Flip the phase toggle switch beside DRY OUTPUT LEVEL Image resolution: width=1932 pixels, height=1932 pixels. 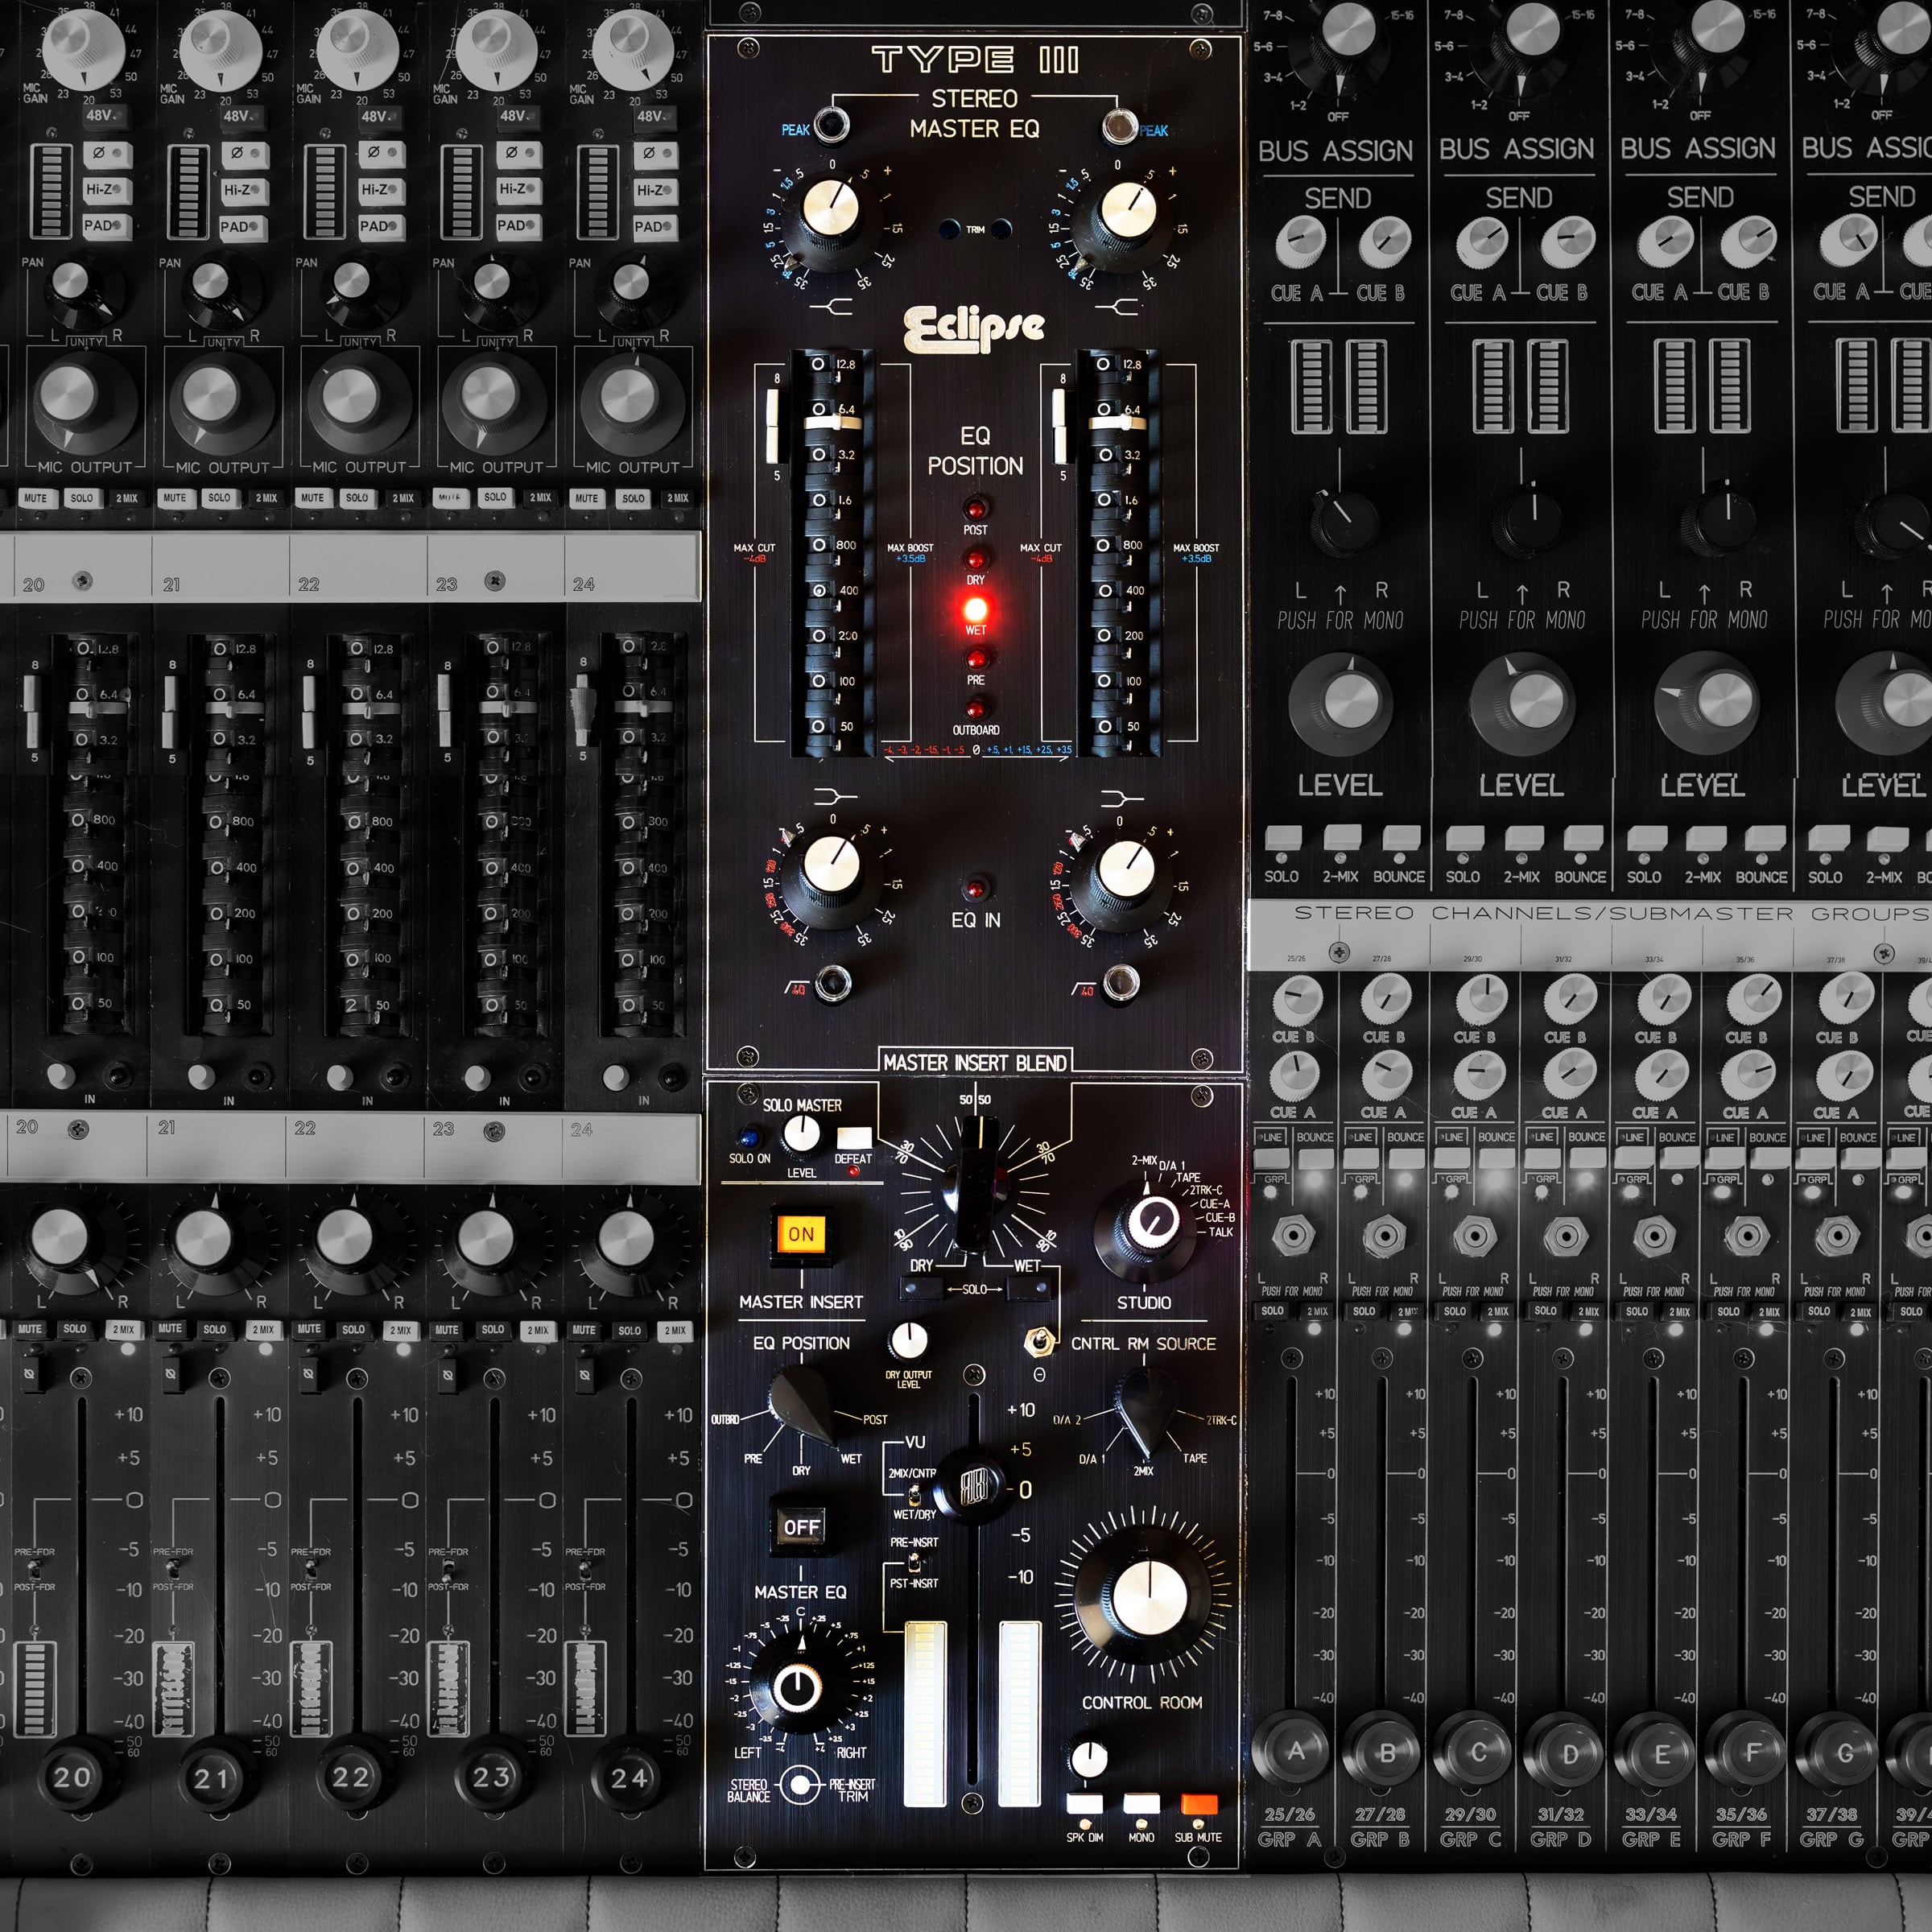pyautogui.click(x=1040, y=1340)
